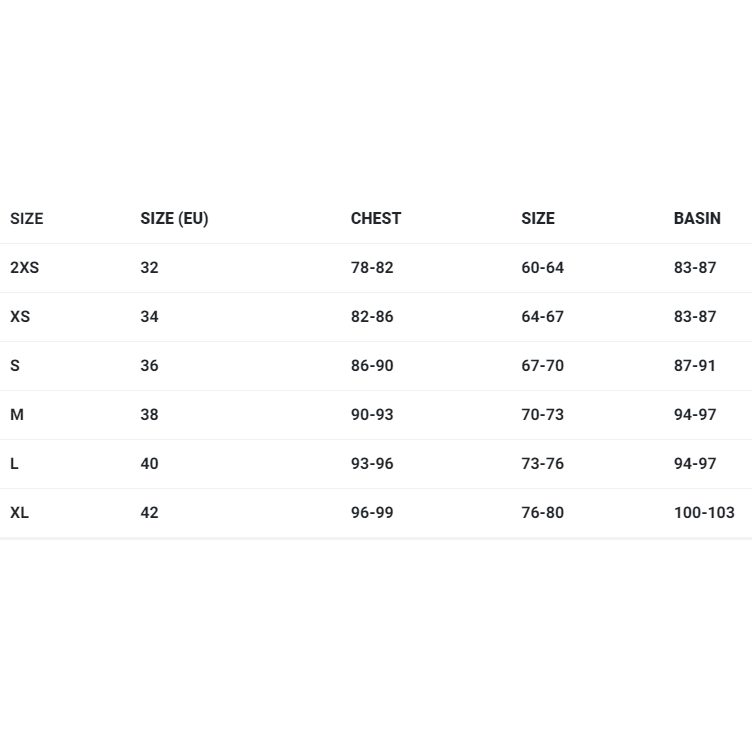Click the XL size row label

pyautogui.click(x=19, y=512)
